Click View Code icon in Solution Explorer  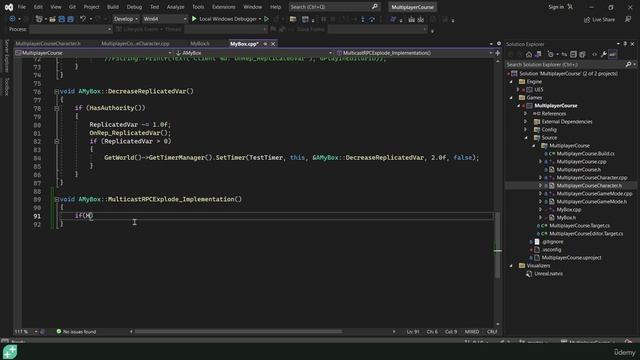[x=595, y=55]
